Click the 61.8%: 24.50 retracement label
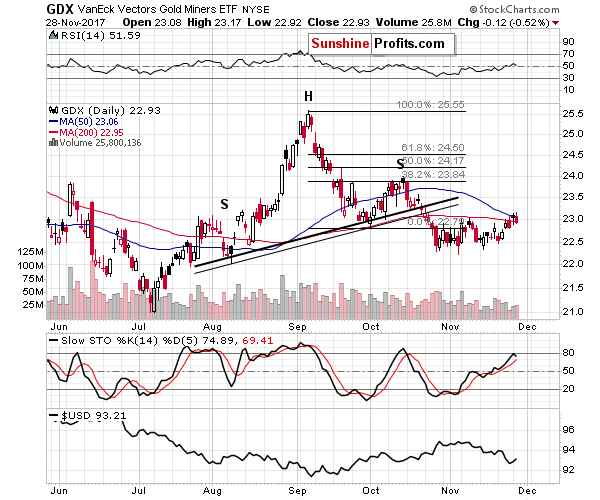 point(433,147)
